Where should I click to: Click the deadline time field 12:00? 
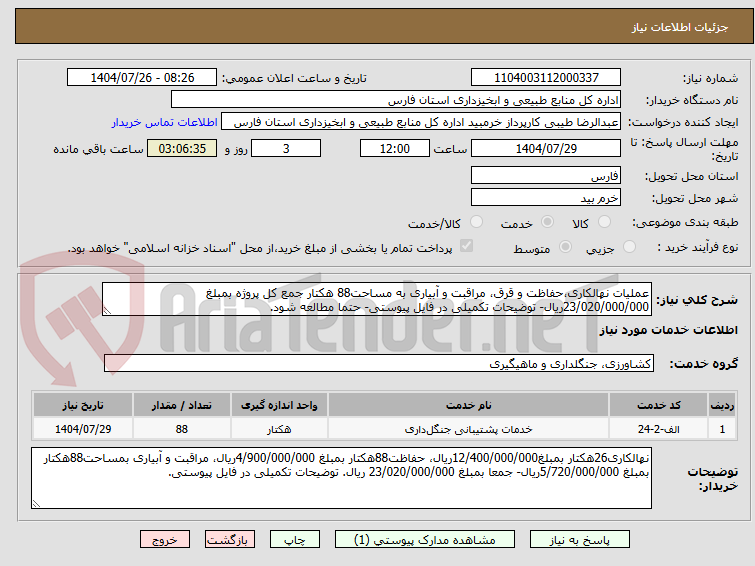click(395, 148)
